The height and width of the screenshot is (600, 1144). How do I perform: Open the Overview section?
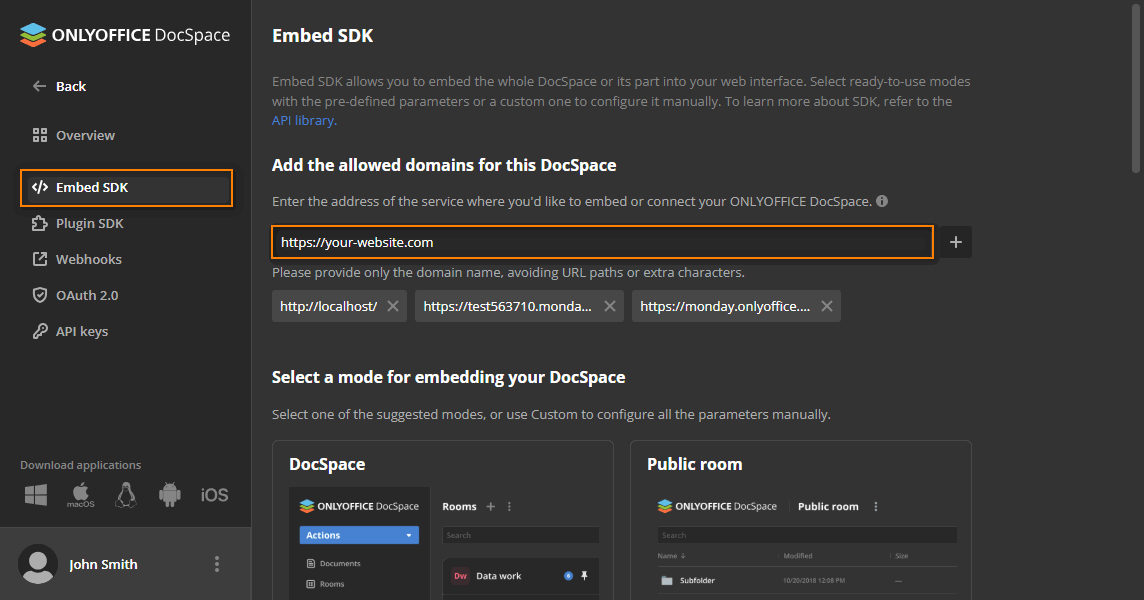pyautogui.click(x=74, y=135)
